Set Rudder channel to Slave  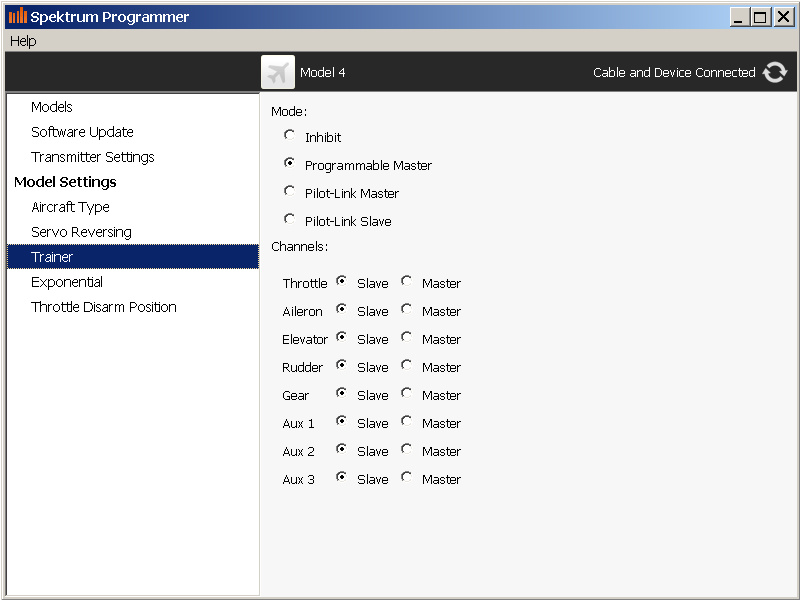pyautogui.click(x=341, y=365)
